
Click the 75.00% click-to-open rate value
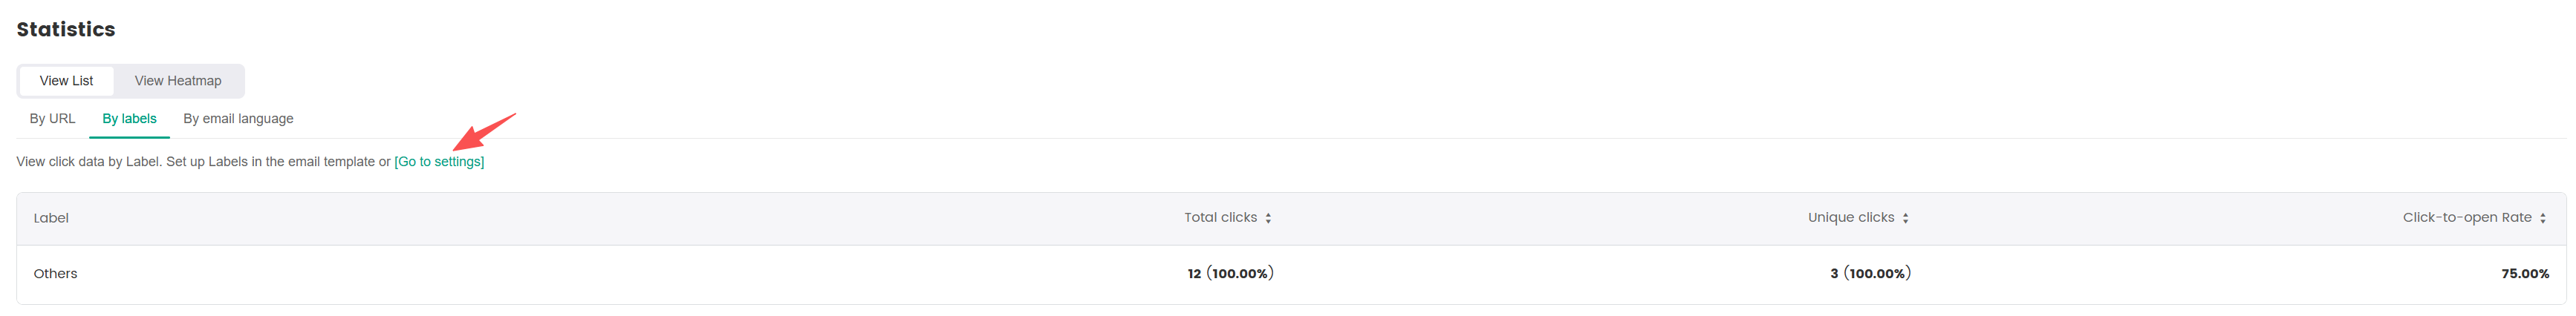(2524, 274)
